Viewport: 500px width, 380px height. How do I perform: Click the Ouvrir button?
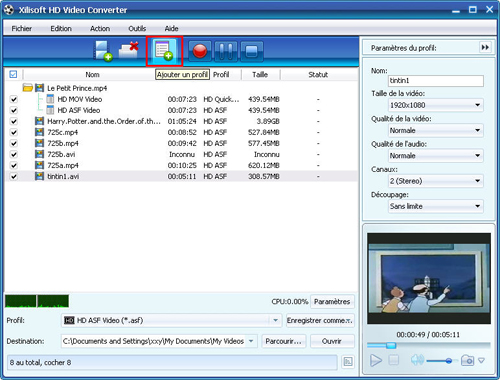(332, 341)
